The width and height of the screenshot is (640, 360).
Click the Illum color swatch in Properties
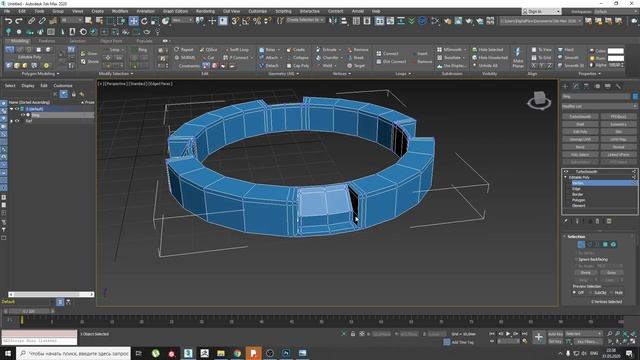[616, 58]
